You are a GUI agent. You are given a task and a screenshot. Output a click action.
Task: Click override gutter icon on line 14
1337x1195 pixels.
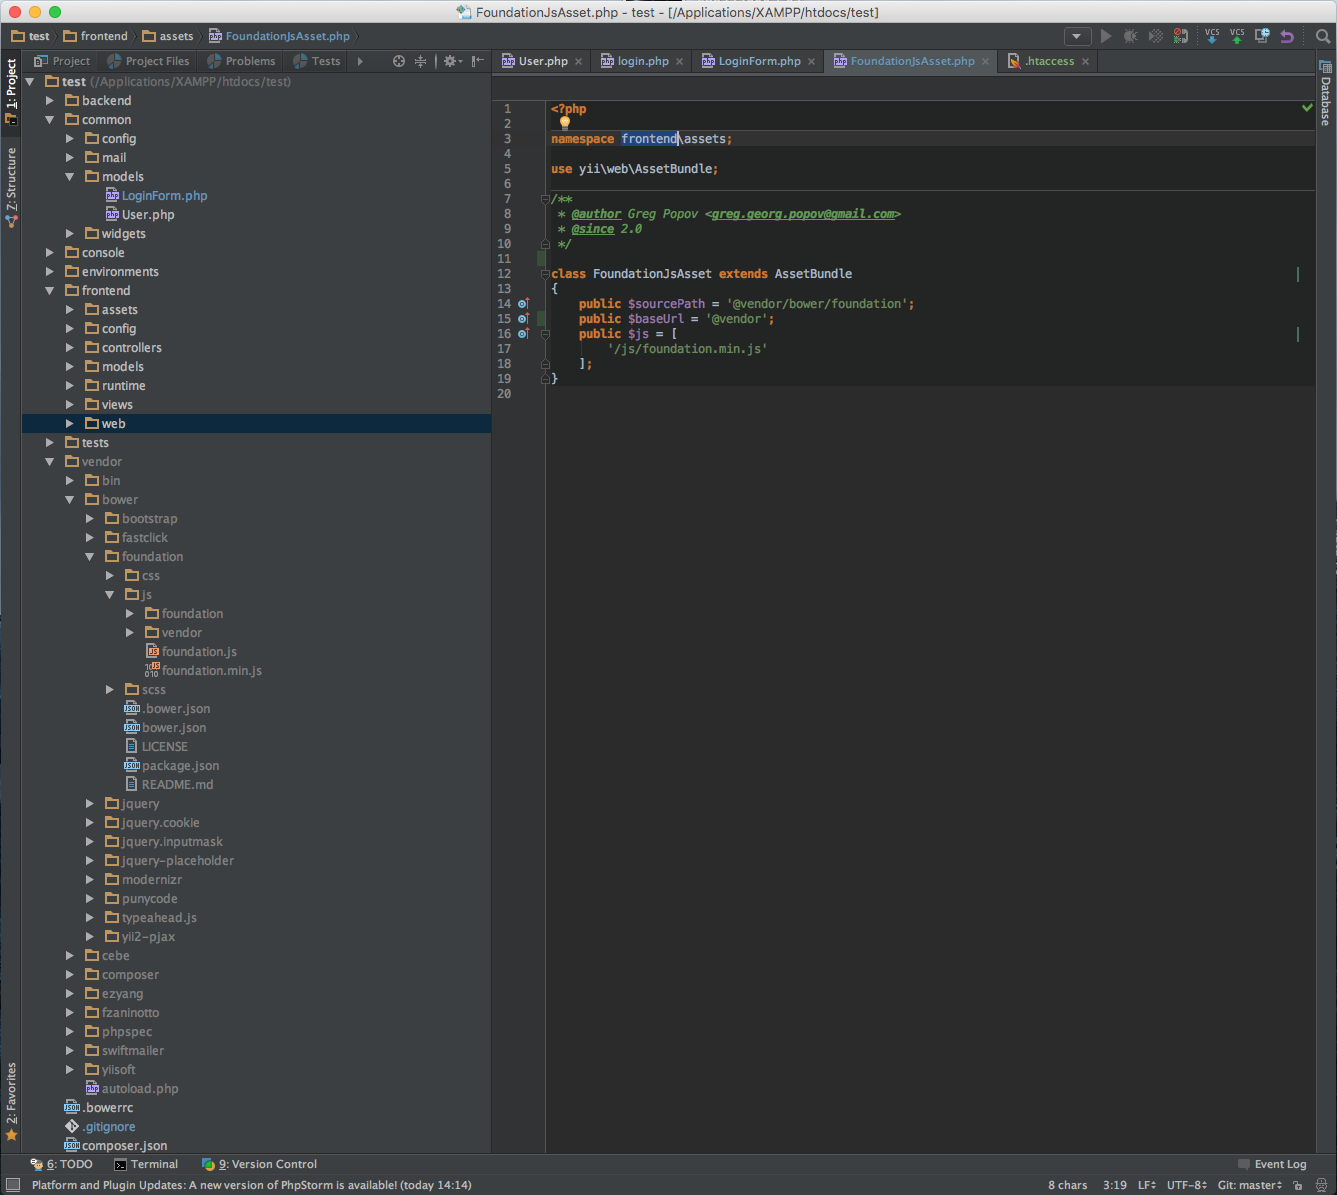(522, 304)
